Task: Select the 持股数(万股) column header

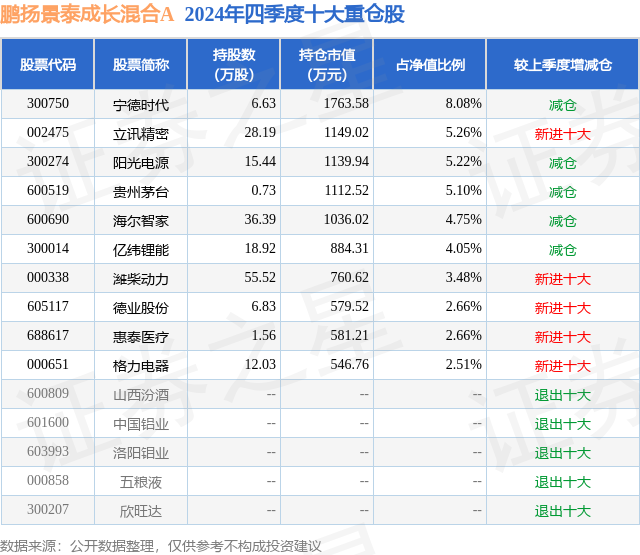Action: pyautogui.click(x=234, y=64)
